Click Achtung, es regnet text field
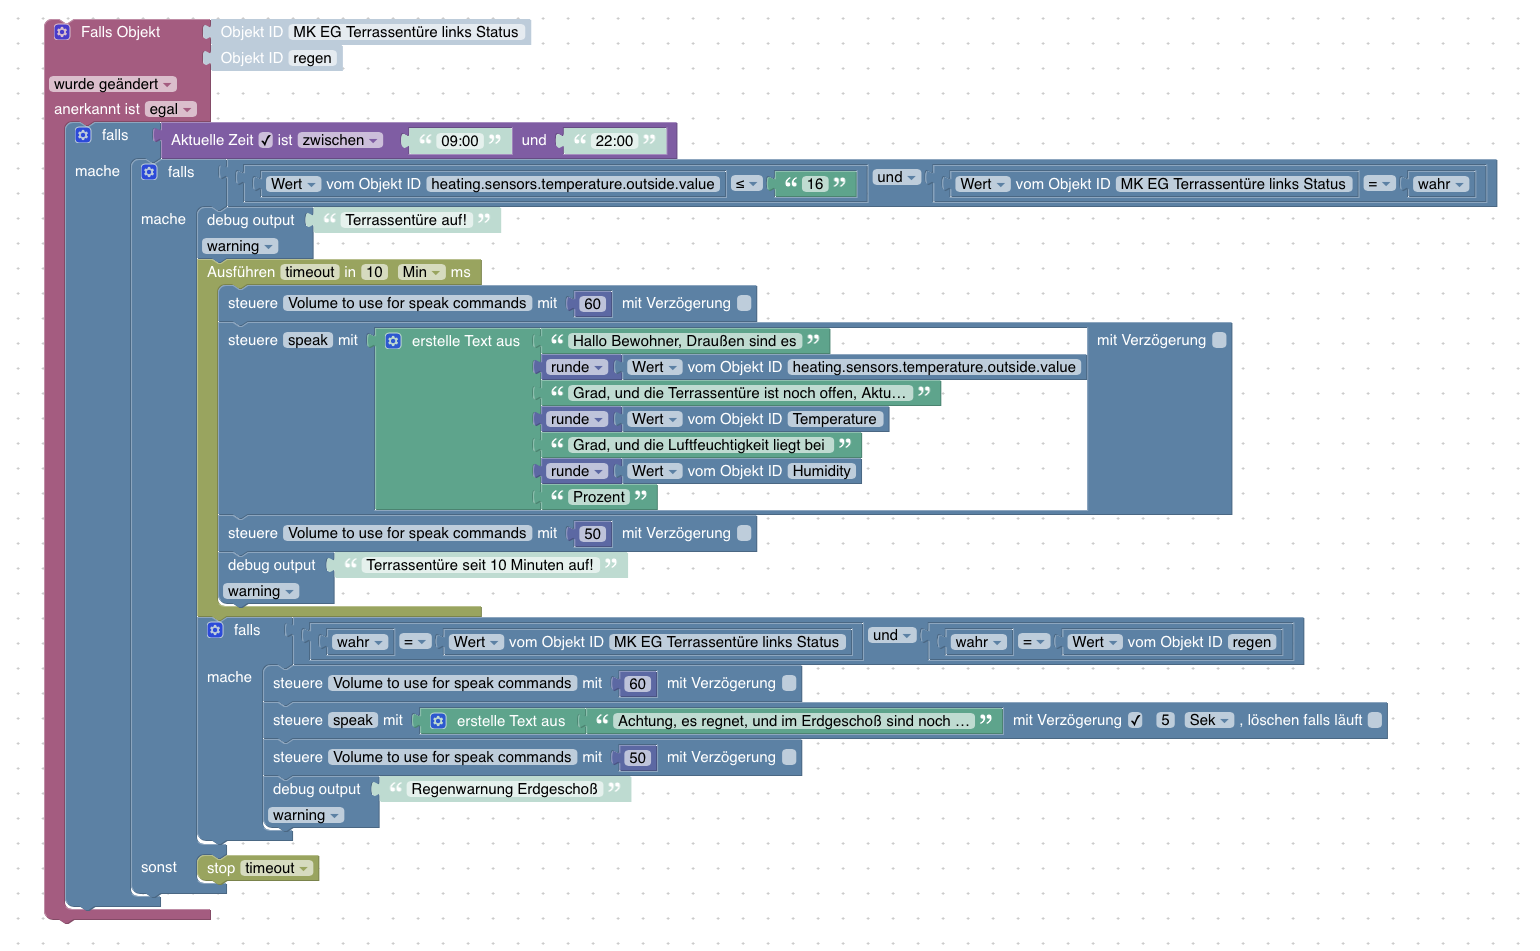The width and height of the screenshot is (1540, 951). point(794,721)
